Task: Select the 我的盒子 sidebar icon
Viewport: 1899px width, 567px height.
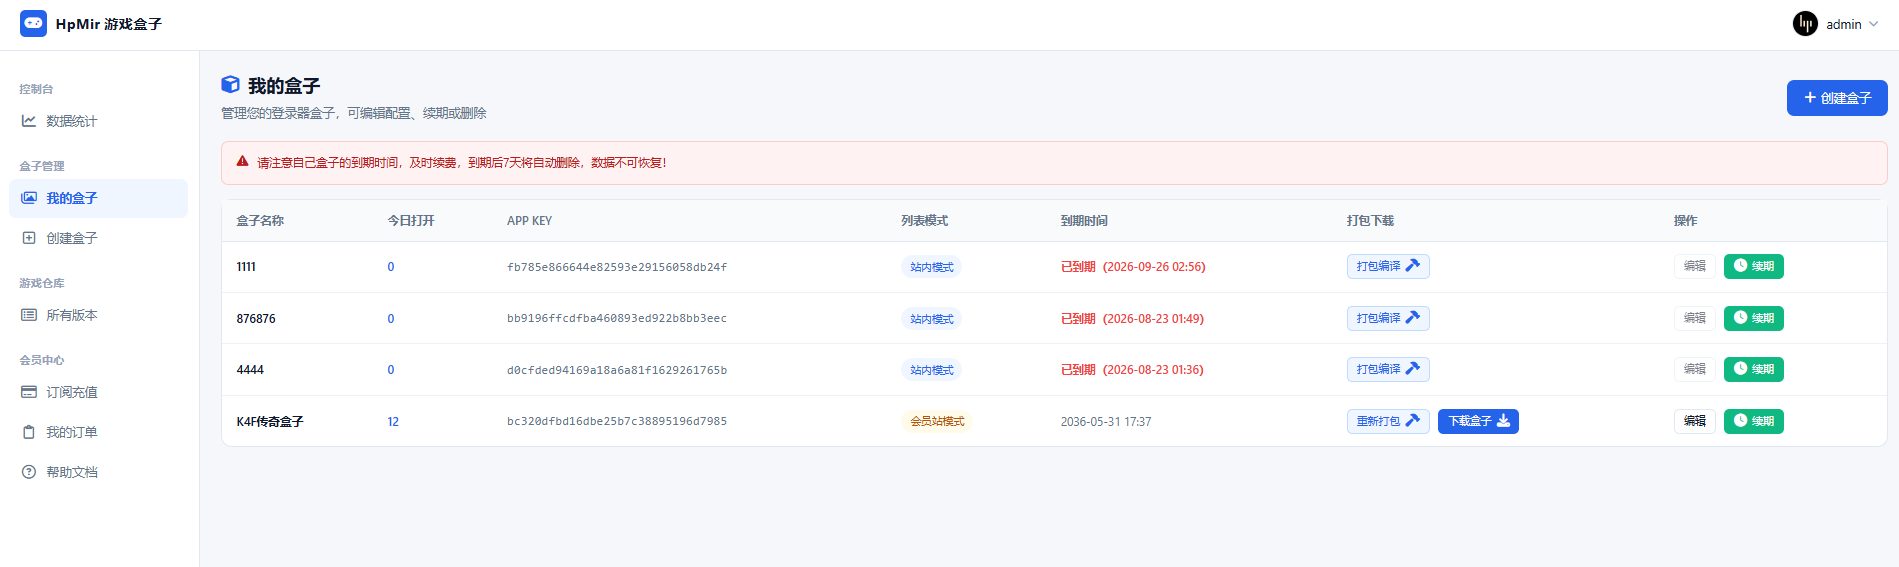Action: 29,198
